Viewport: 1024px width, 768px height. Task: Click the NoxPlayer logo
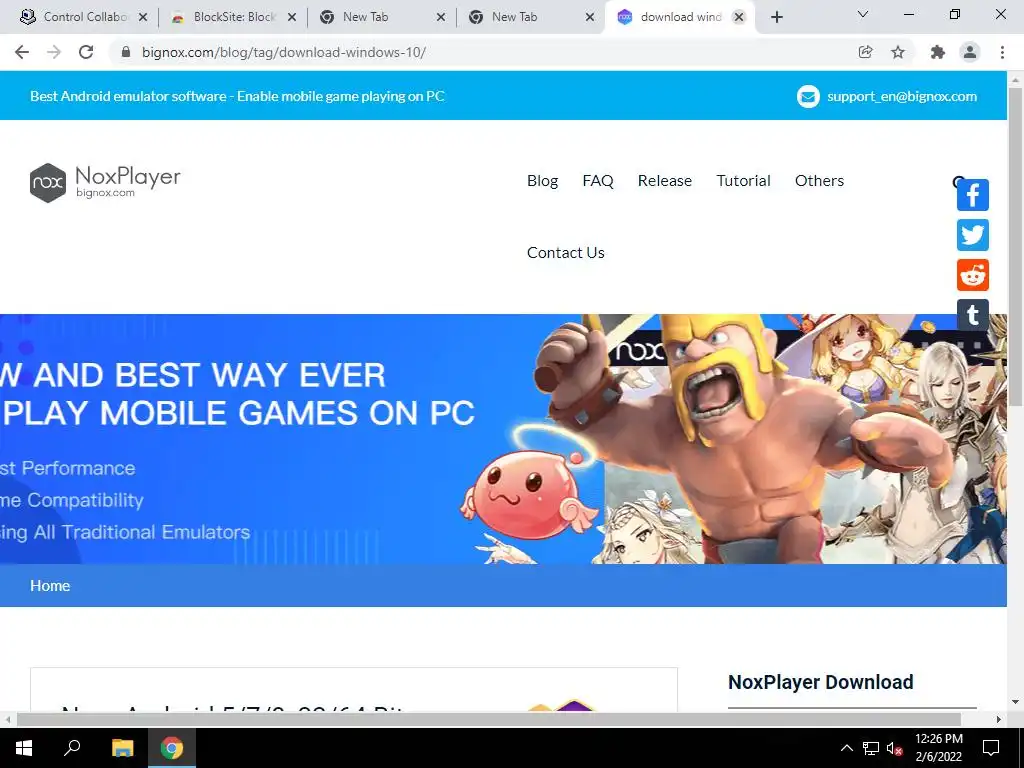point(105,182)
